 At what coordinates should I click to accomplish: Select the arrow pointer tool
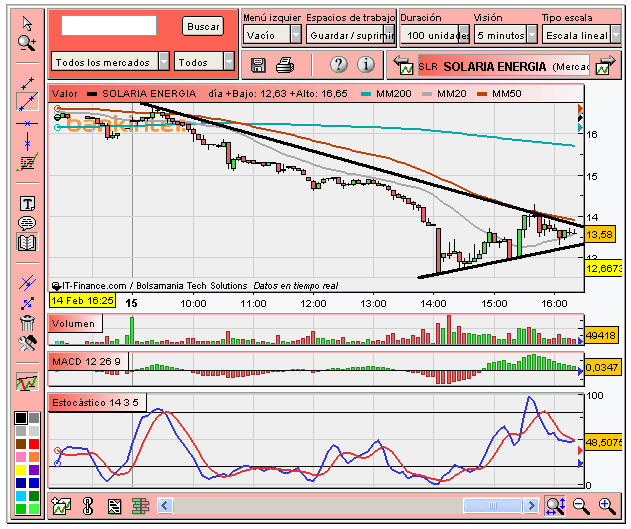pyautogui.click(x=27, y=24)
